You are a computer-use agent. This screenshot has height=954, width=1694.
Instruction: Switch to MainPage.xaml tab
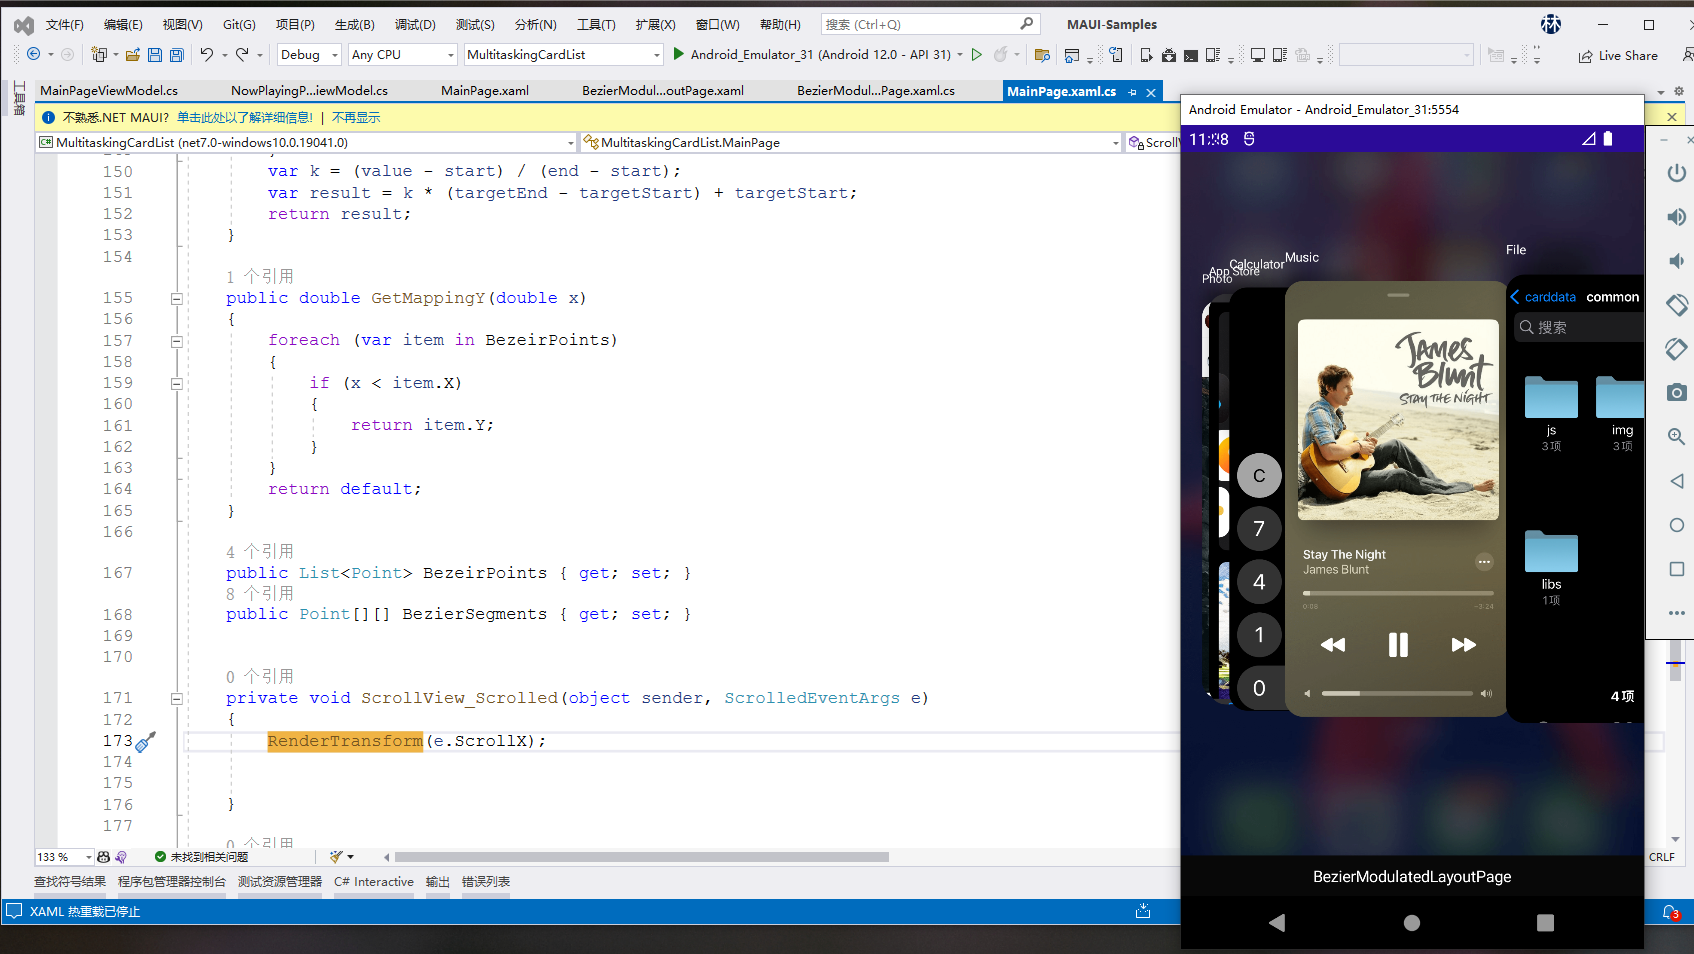tap(485, 91)
